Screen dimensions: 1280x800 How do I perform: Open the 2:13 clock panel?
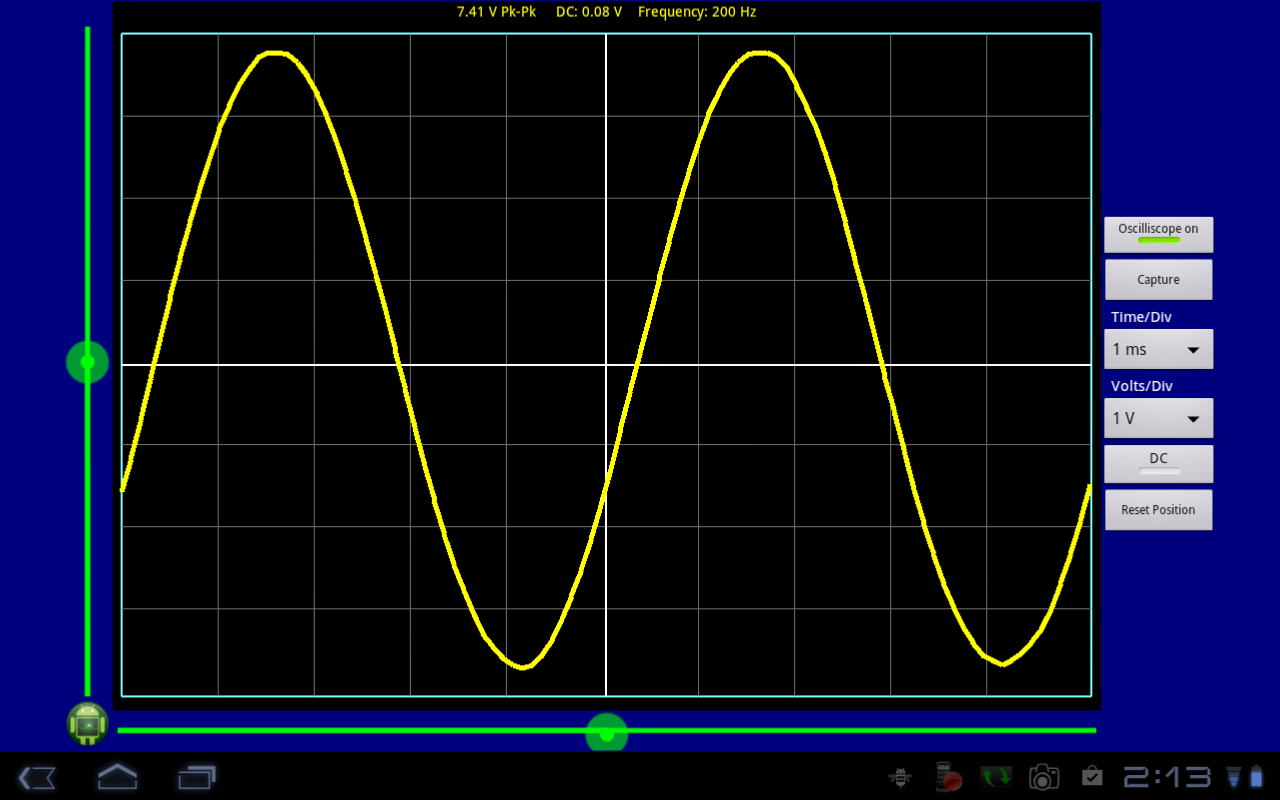point(1167,777)
